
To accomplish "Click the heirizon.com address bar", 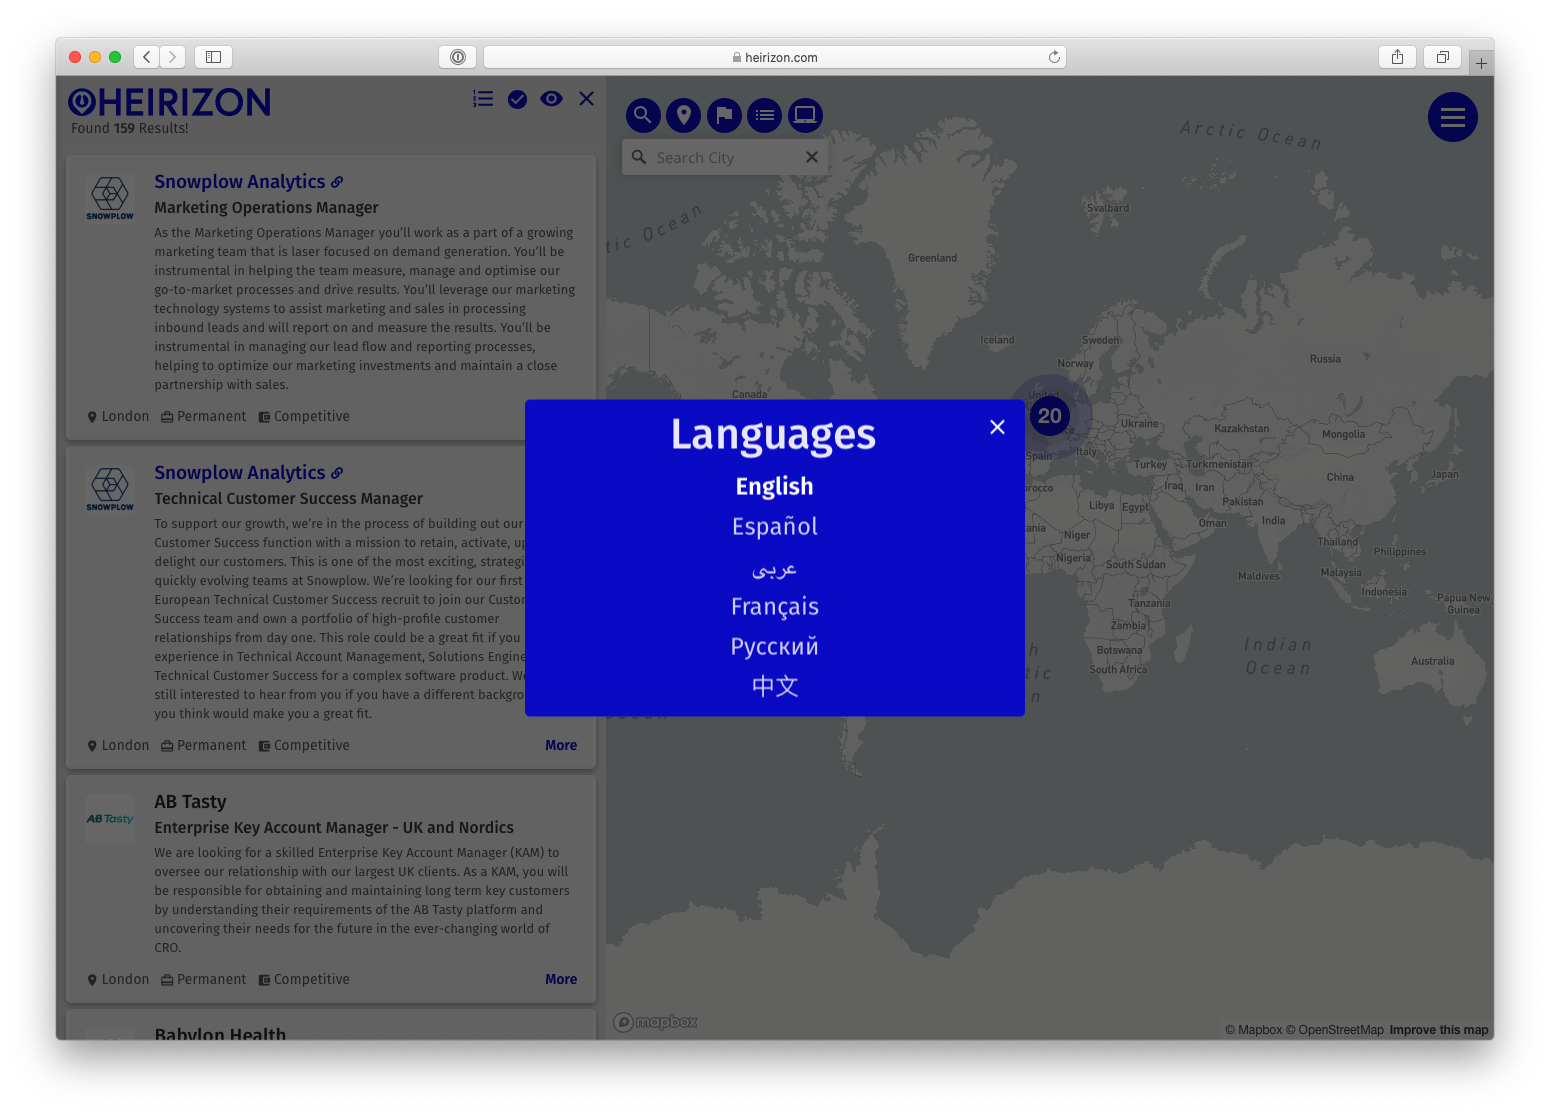I will pos(775,57).
